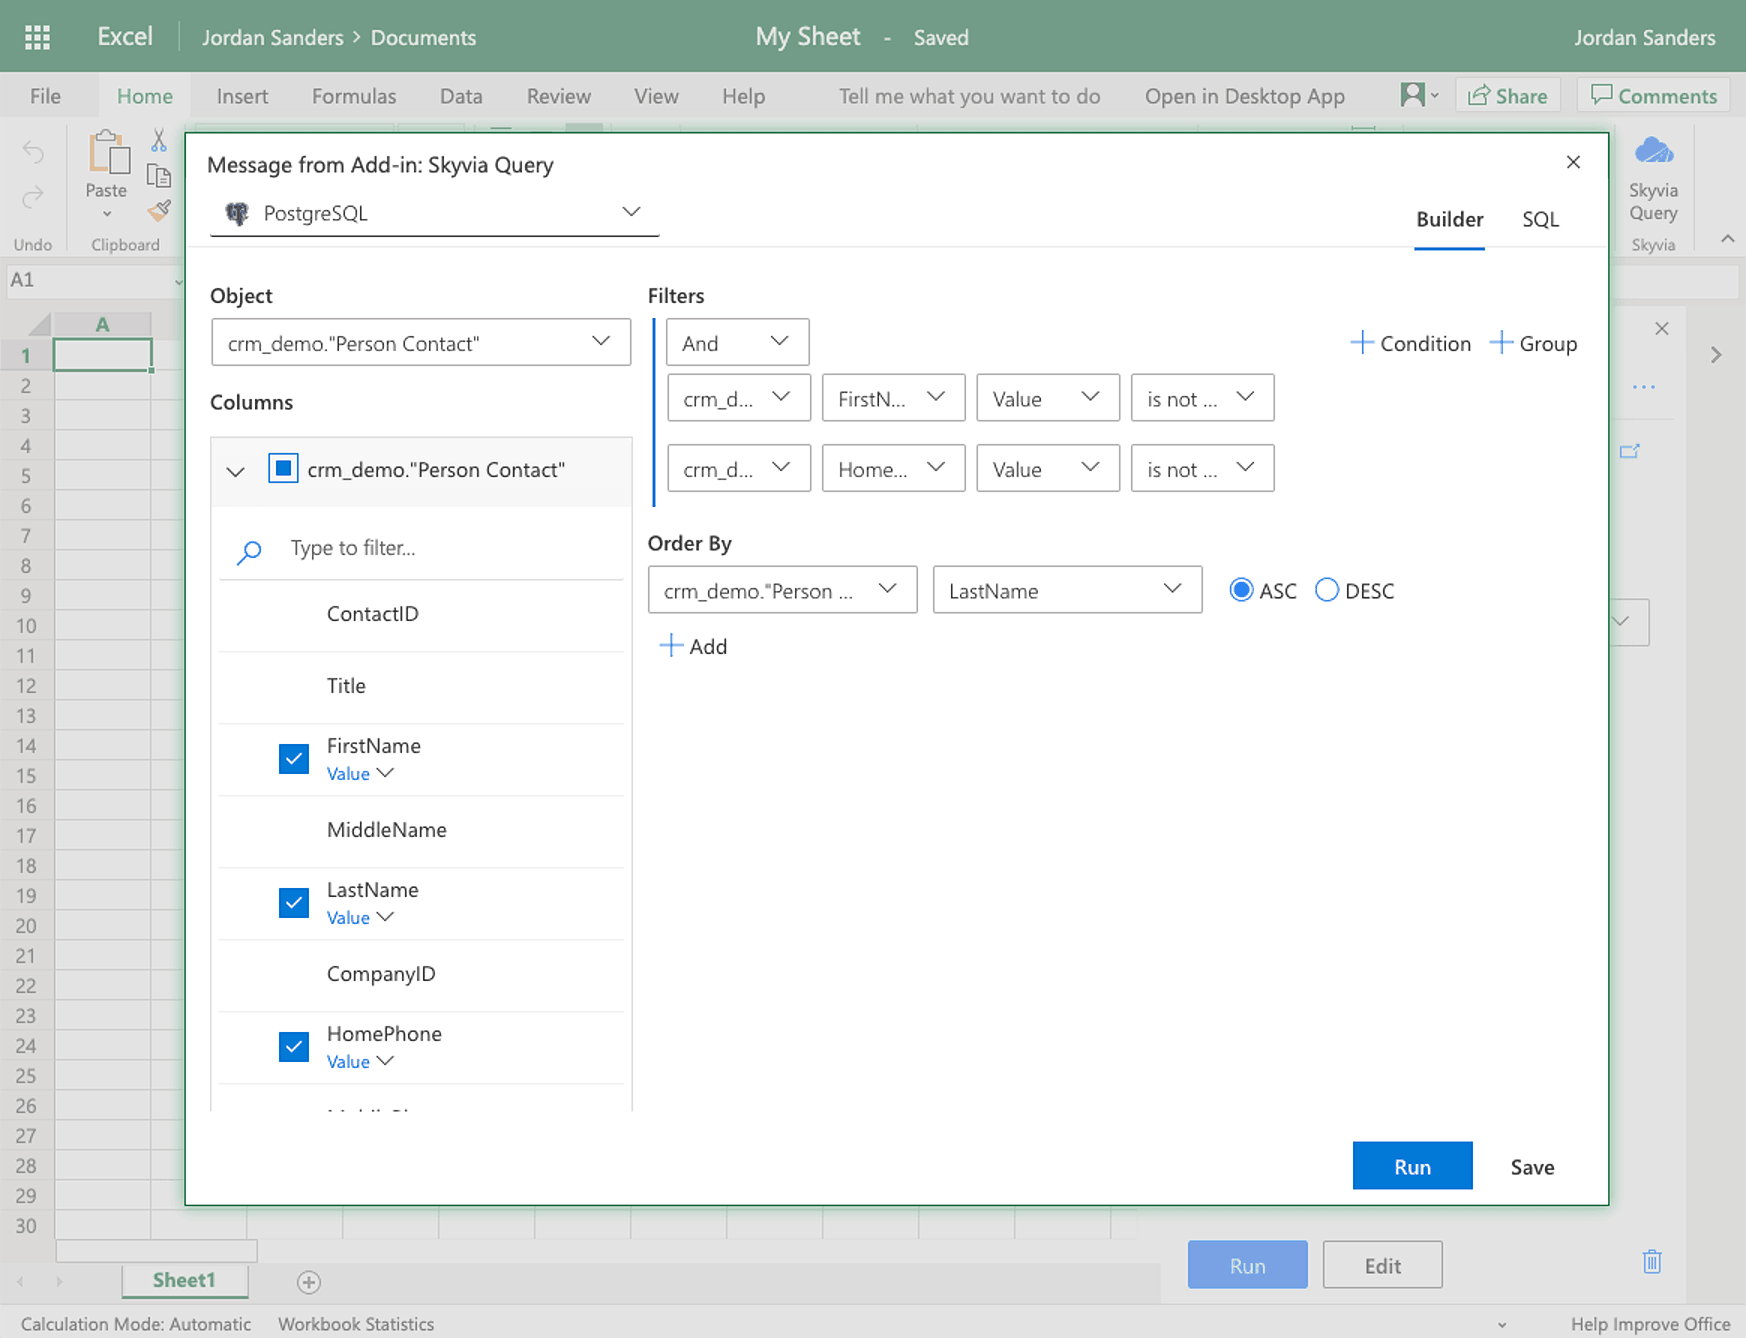Switch to the SQL tab
The image size is (1746, 1338).
click(1540, 219)
